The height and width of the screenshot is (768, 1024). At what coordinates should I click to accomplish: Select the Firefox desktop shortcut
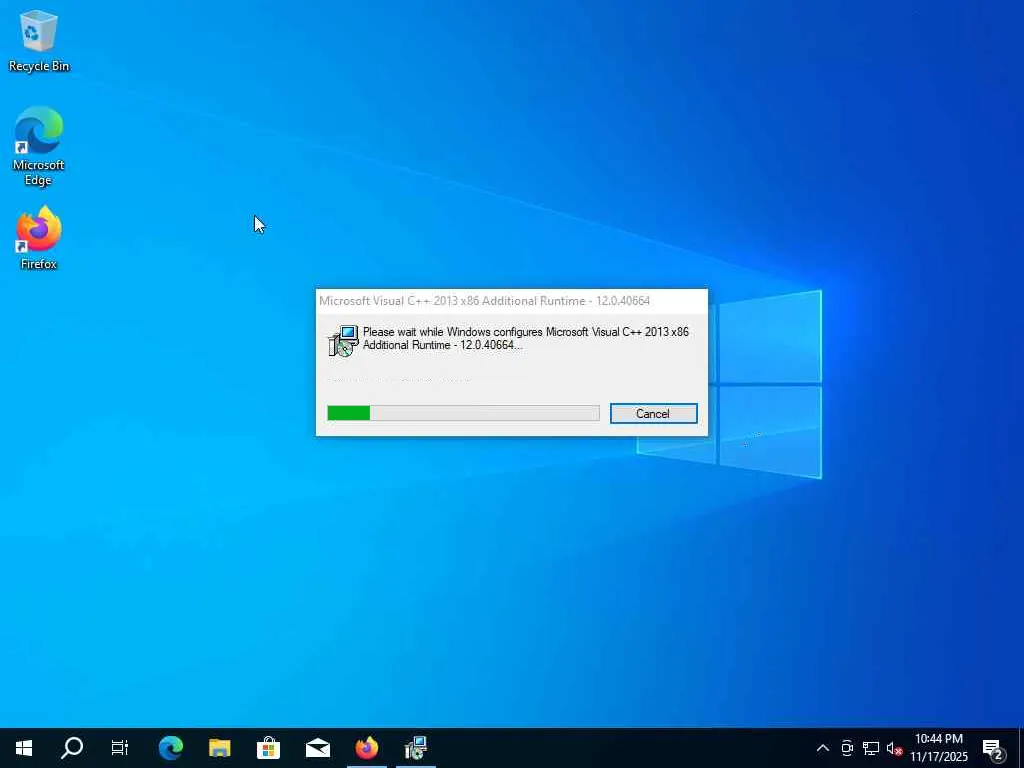39,238
